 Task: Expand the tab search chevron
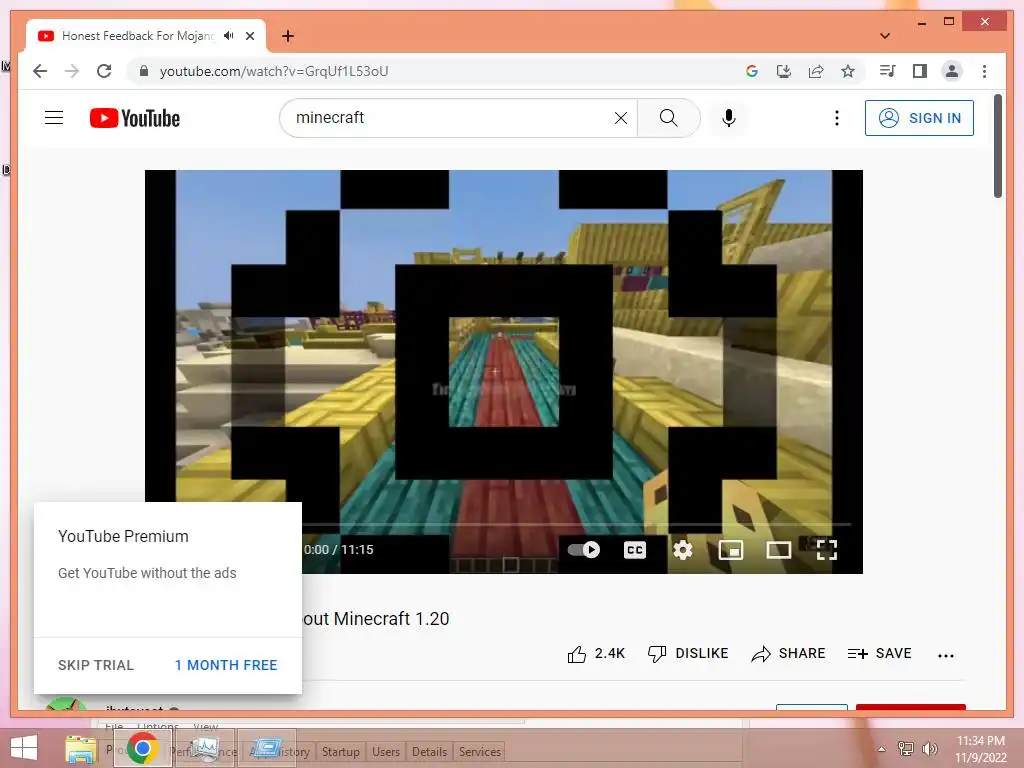[885, 36]
